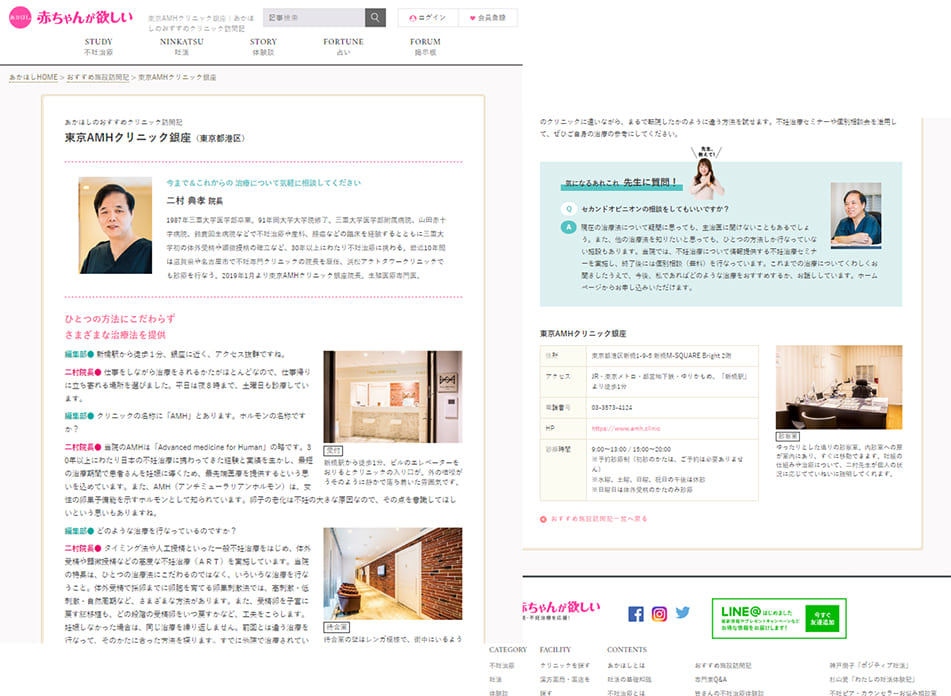
Task: Click the phone number 03-3573-4124
Action: (x=612, y=407)
